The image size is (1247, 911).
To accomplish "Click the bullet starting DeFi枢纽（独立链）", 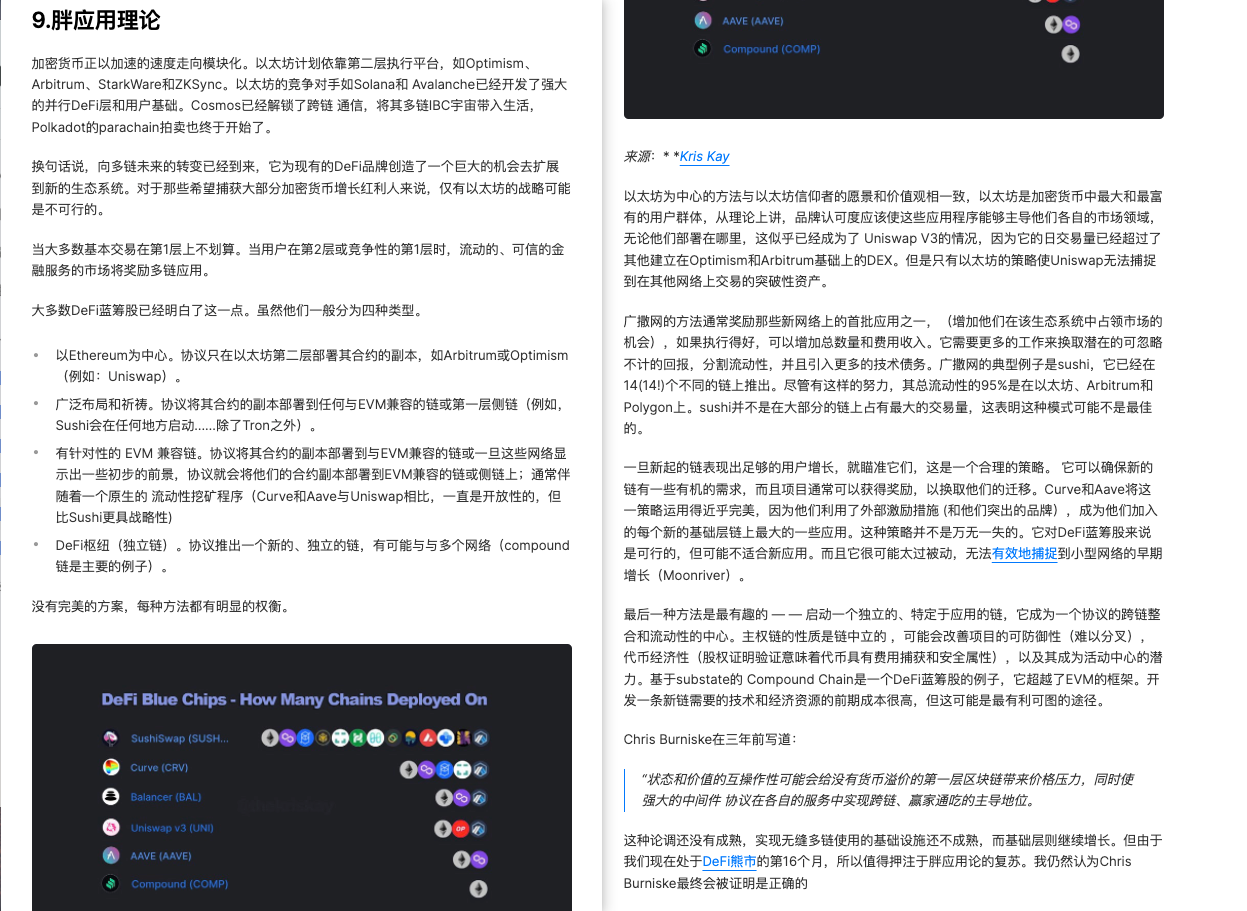I will click(x=312, y=556).
